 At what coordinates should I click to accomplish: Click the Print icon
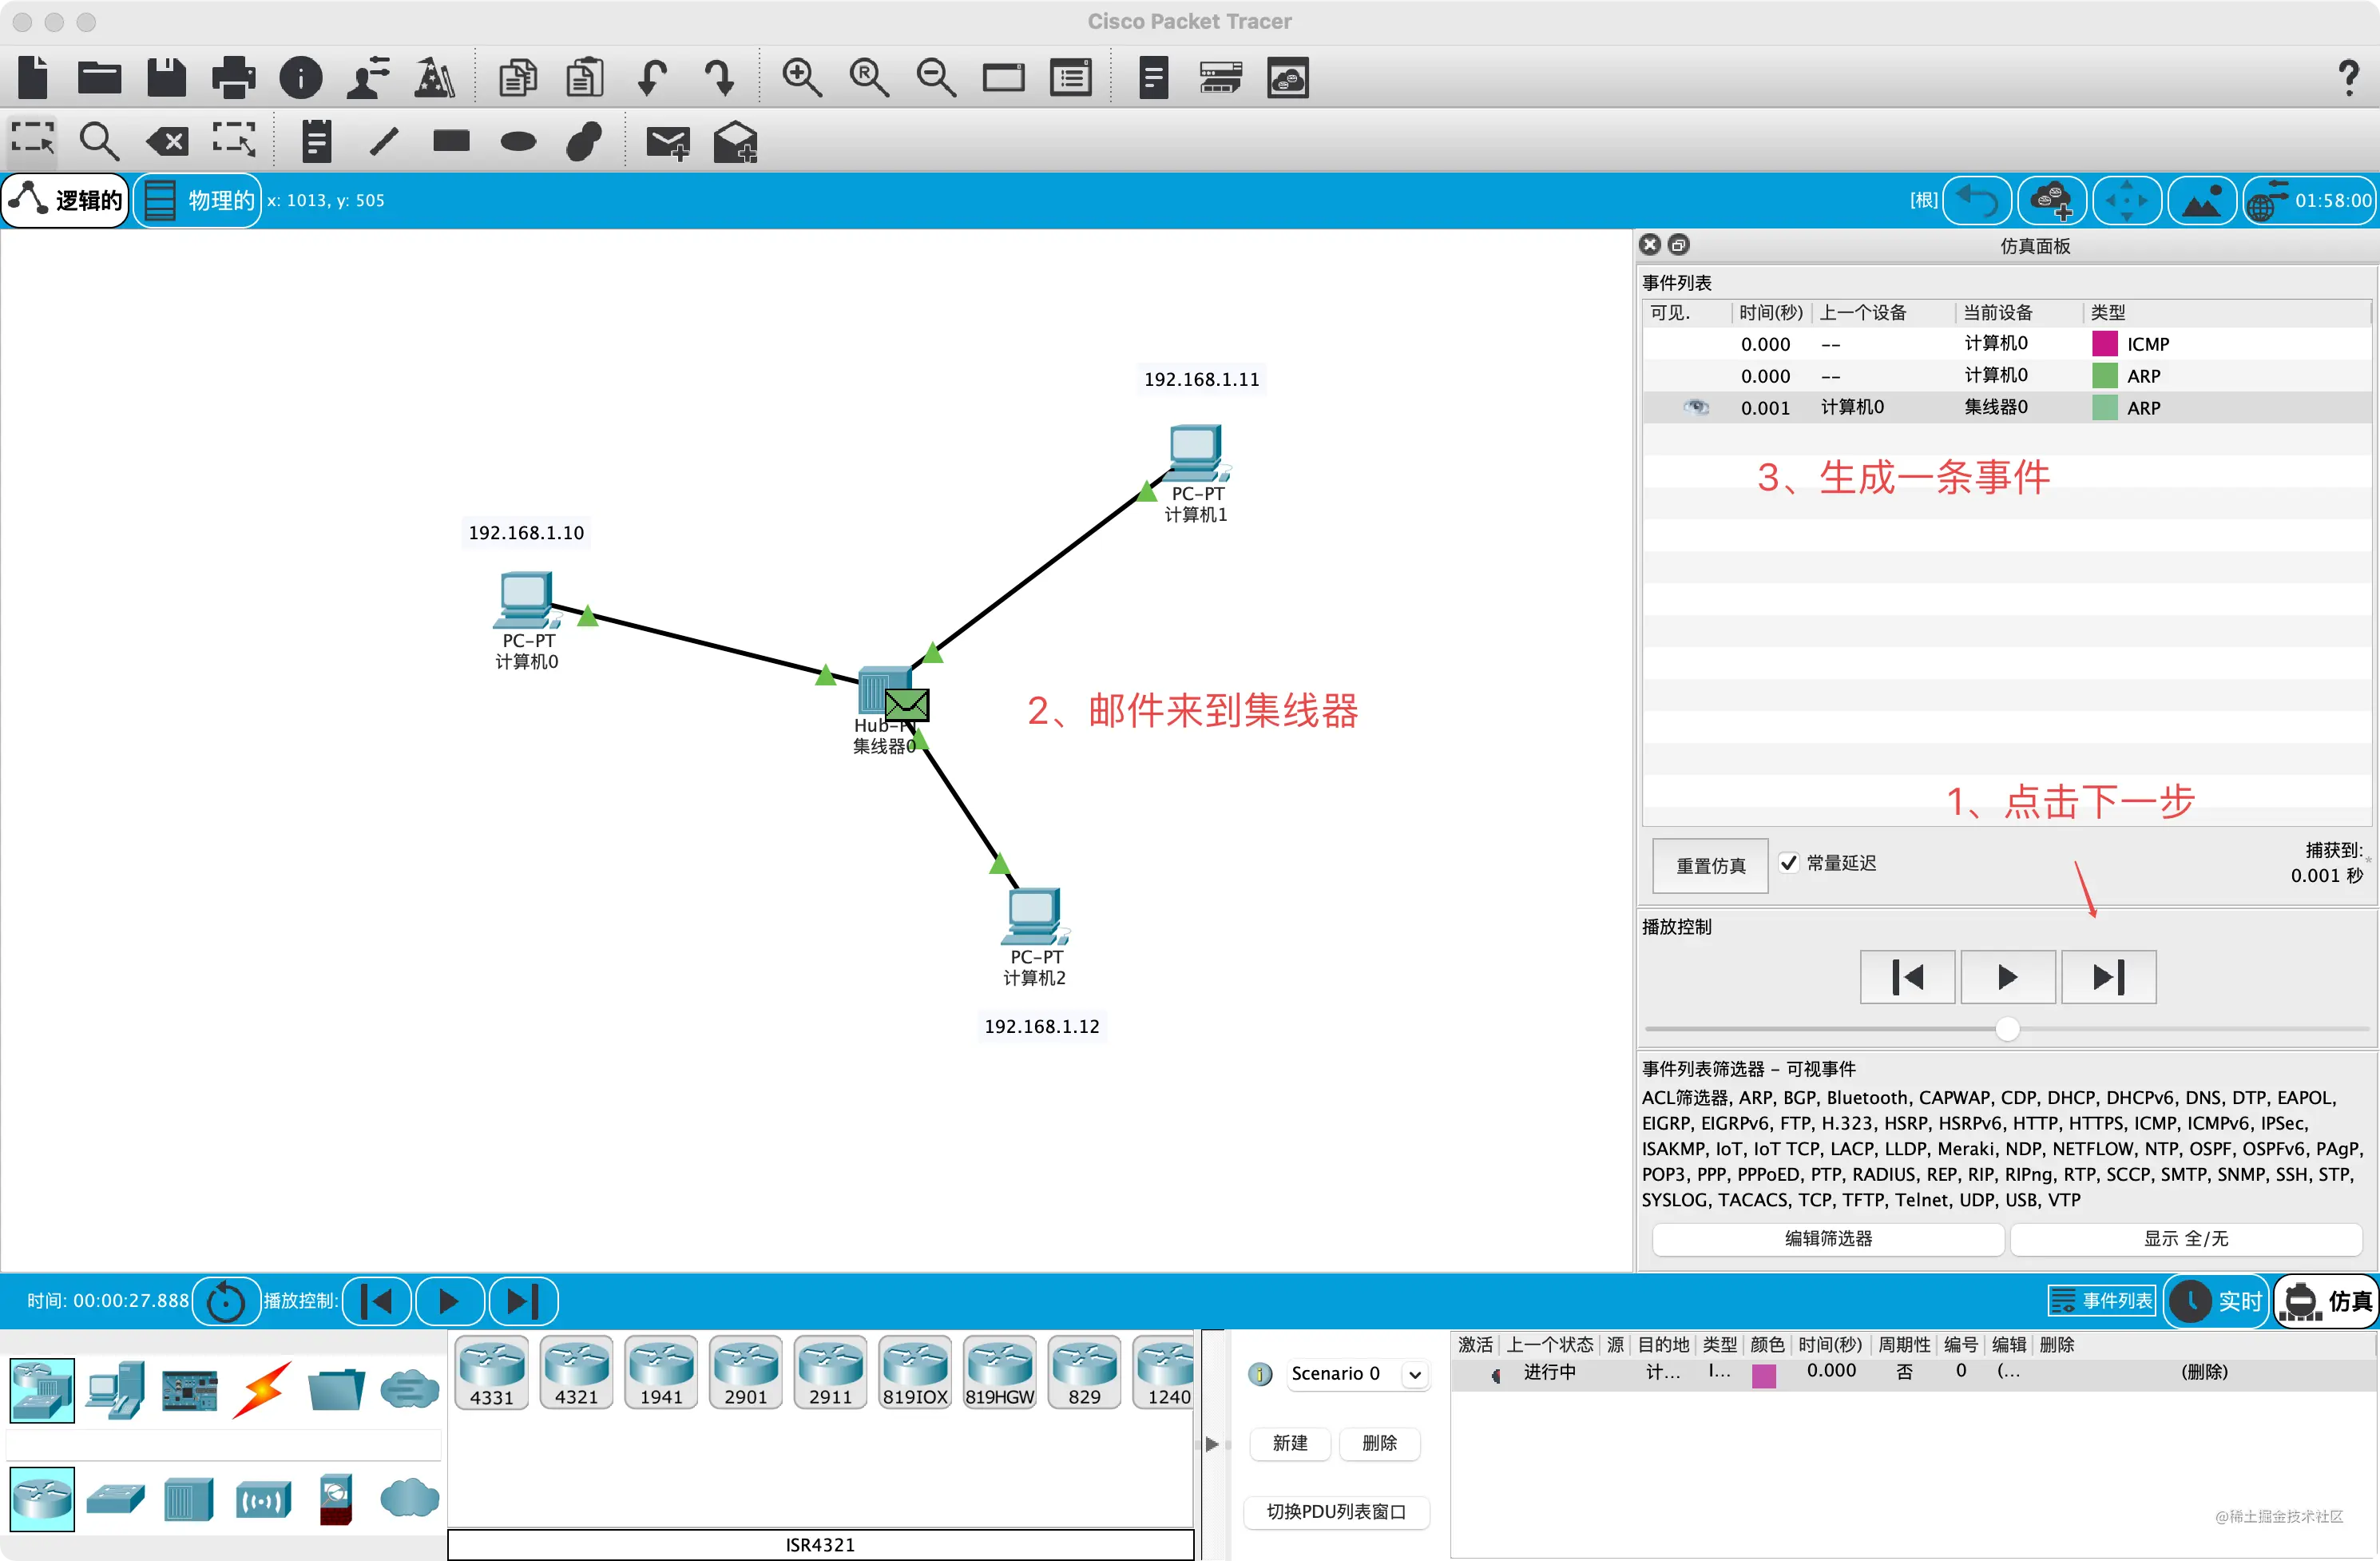233,77
